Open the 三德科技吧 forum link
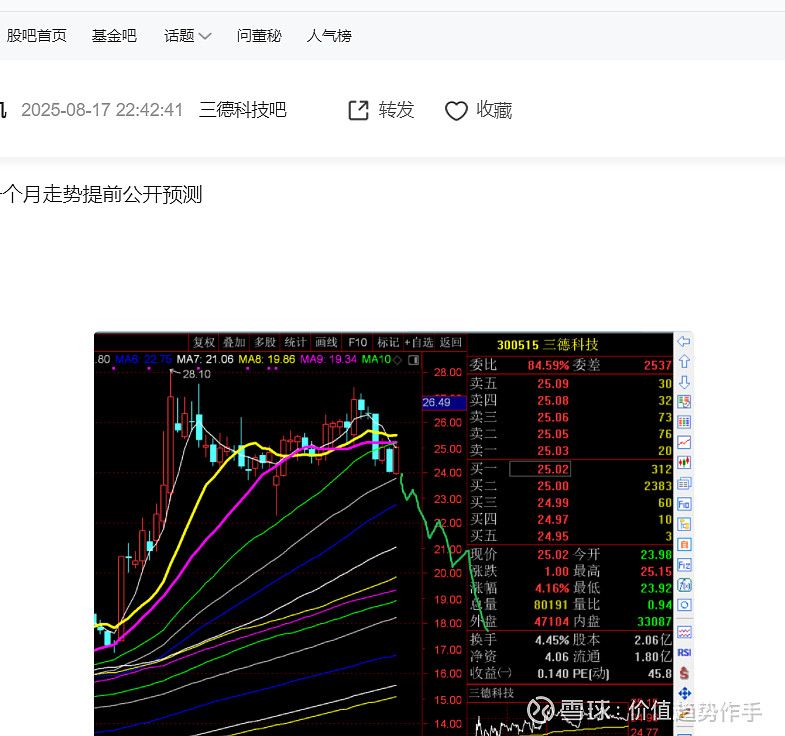This screenshot has width=785, height=736. [x=242, y=110]
